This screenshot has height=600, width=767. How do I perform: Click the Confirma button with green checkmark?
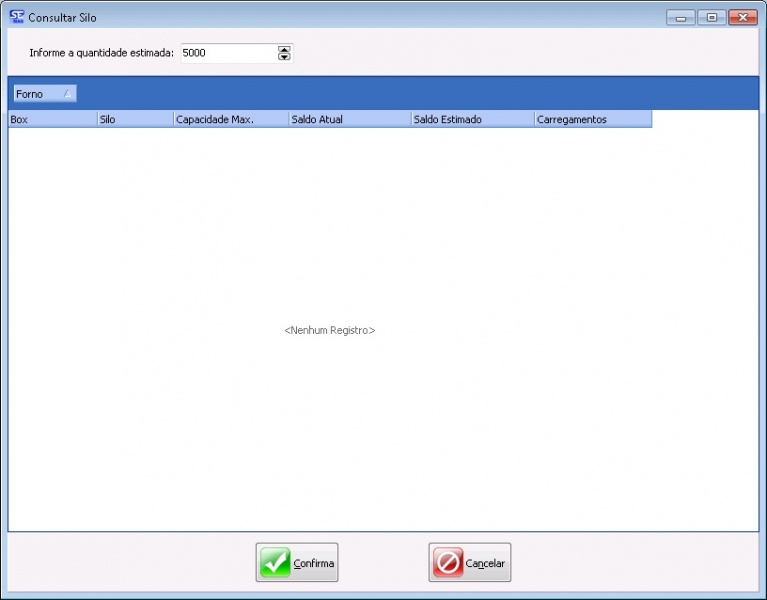click(297, 563)
